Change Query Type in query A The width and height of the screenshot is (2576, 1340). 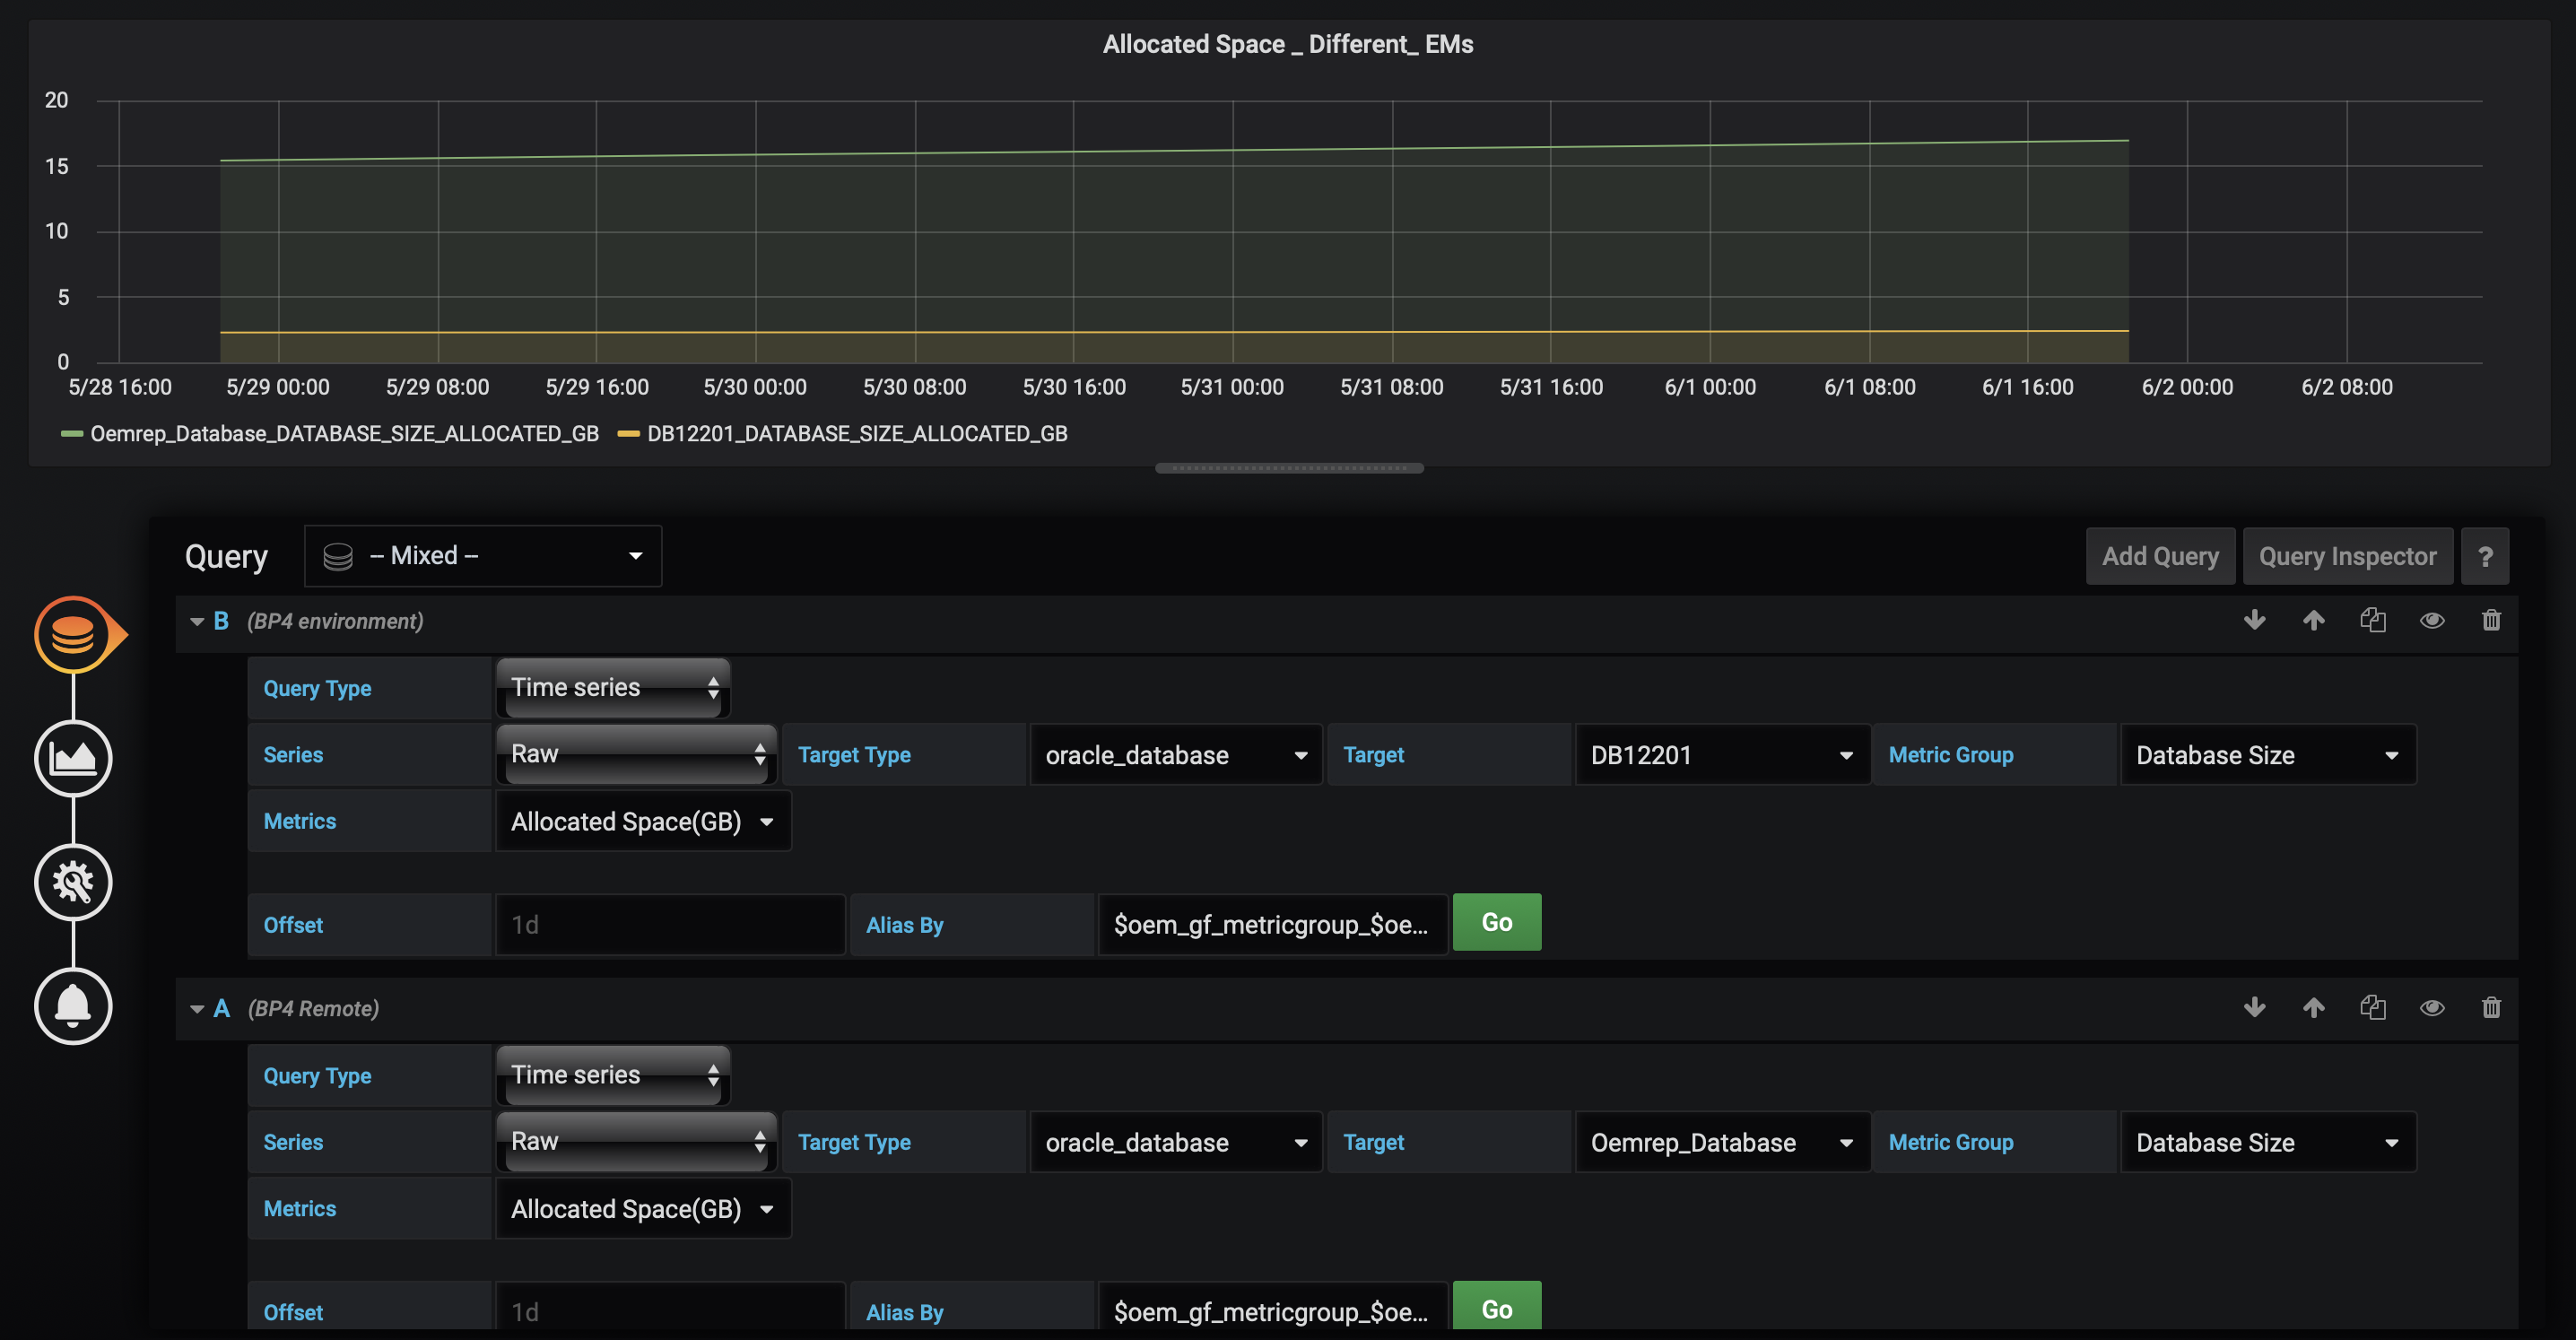[x=614, y=1074]
